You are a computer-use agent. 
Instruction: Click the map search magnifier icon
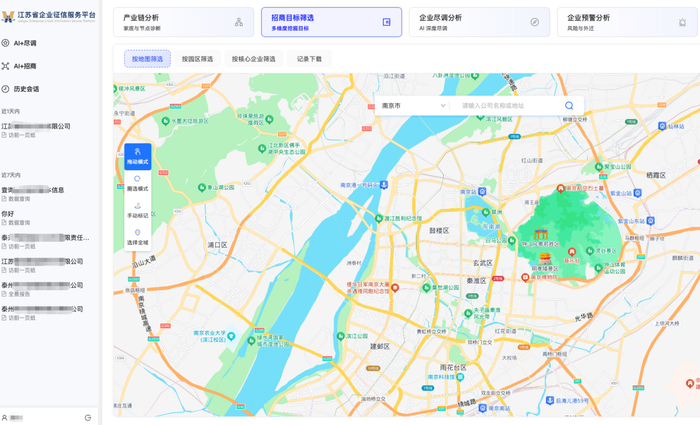[x=569, y=105]
